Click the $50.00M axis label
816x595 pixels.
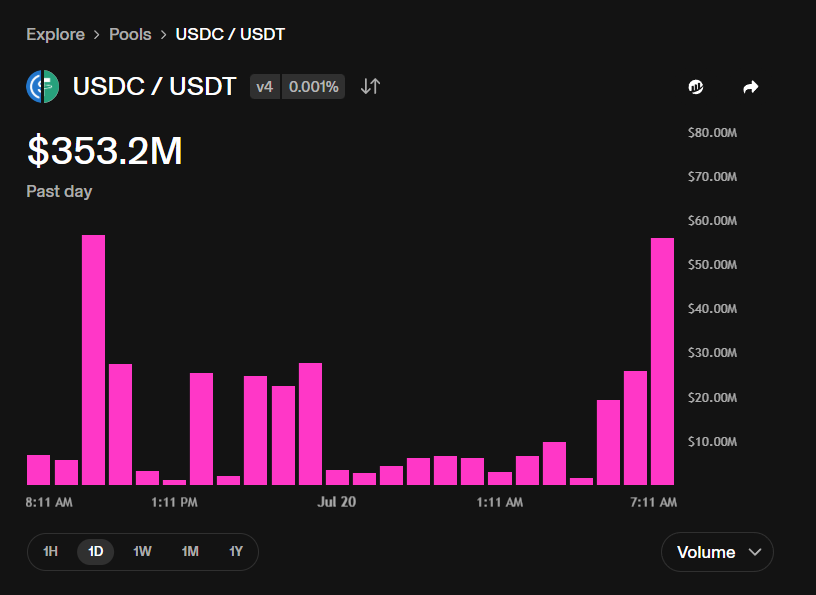coord(712,265)
